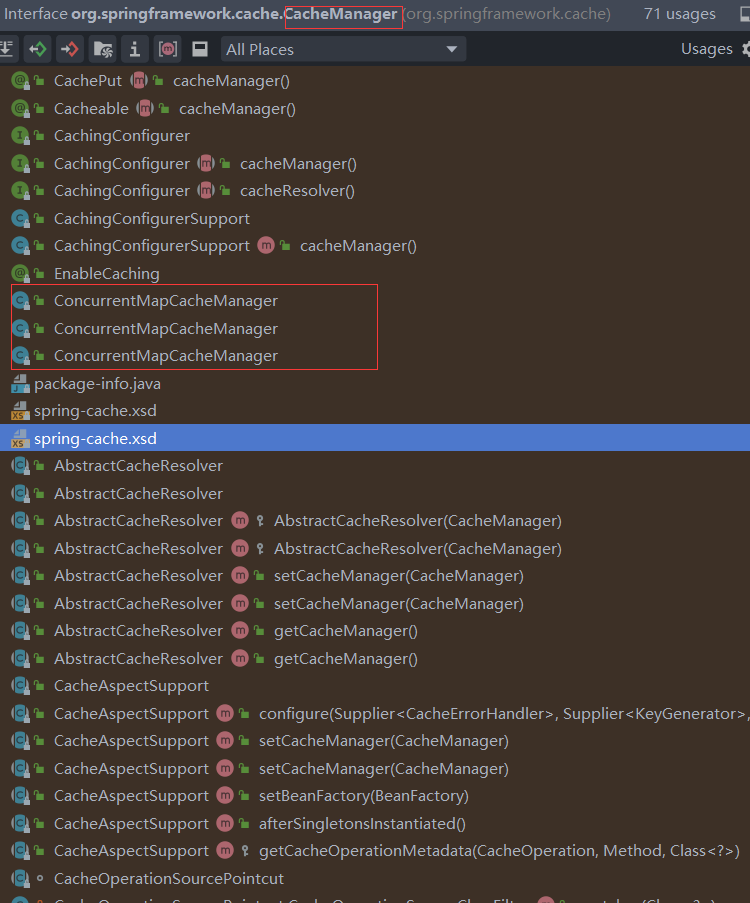Click the method icon before cacheResolver()
The height and width of the screenshot is (903, 750).
pos(206,191)
